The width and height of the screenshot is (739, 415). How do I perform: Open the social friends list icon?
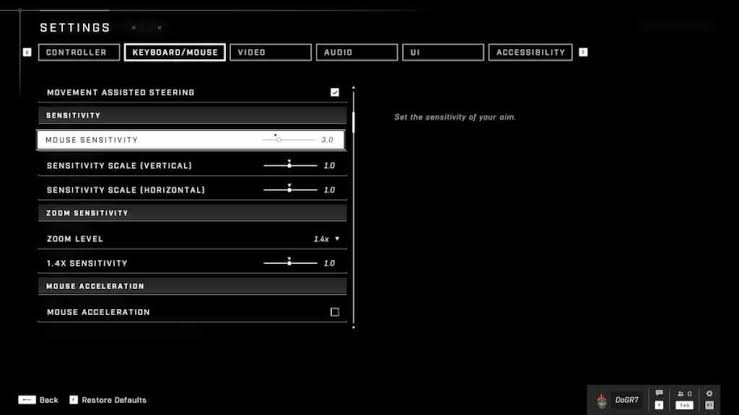(684, 394)
